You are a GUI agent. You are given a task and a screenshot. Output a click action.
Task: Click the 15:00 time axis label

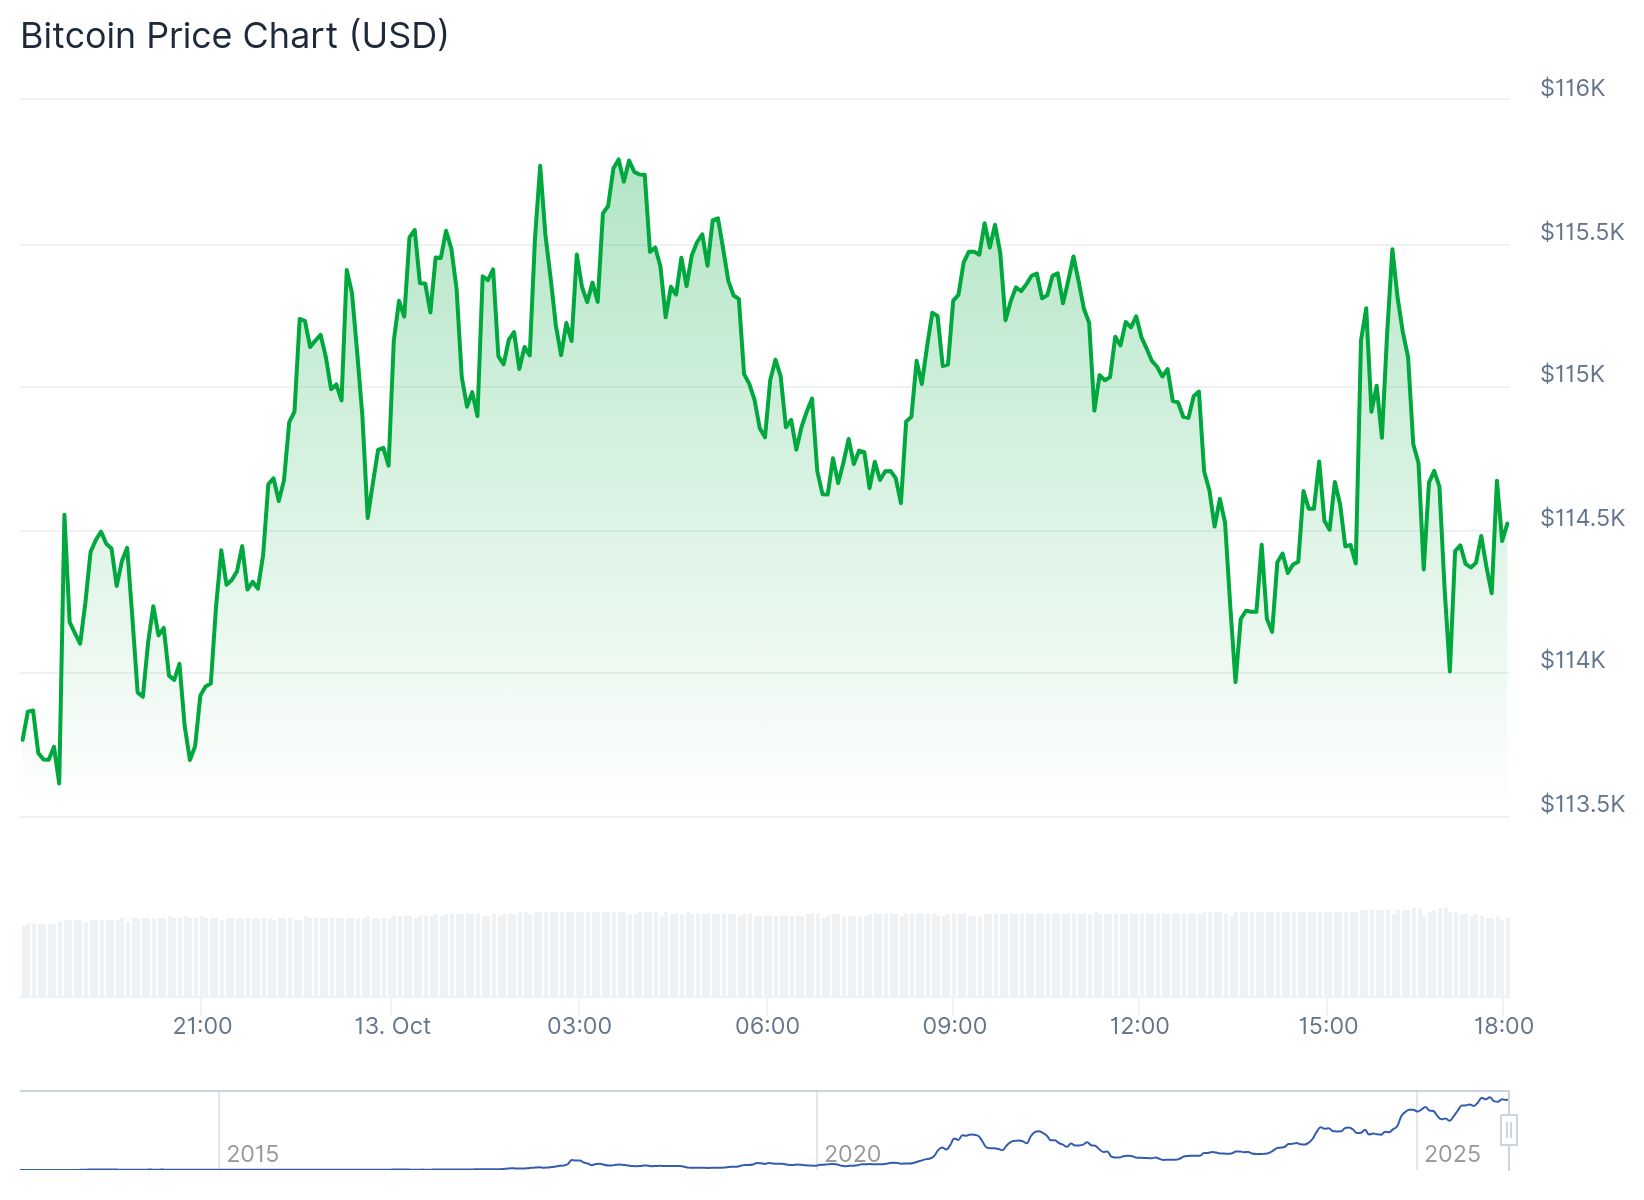pyautogui.click(x=1328, y=1026)
